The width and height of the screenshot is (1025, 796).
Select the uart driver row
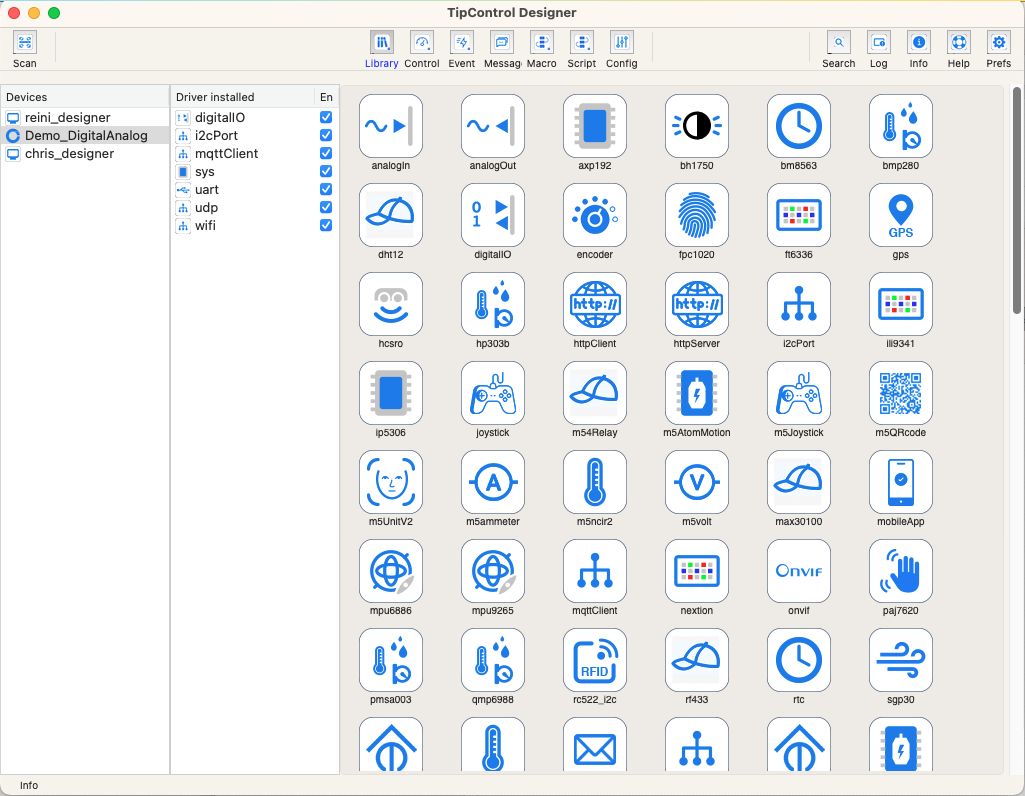pos(207,190)
